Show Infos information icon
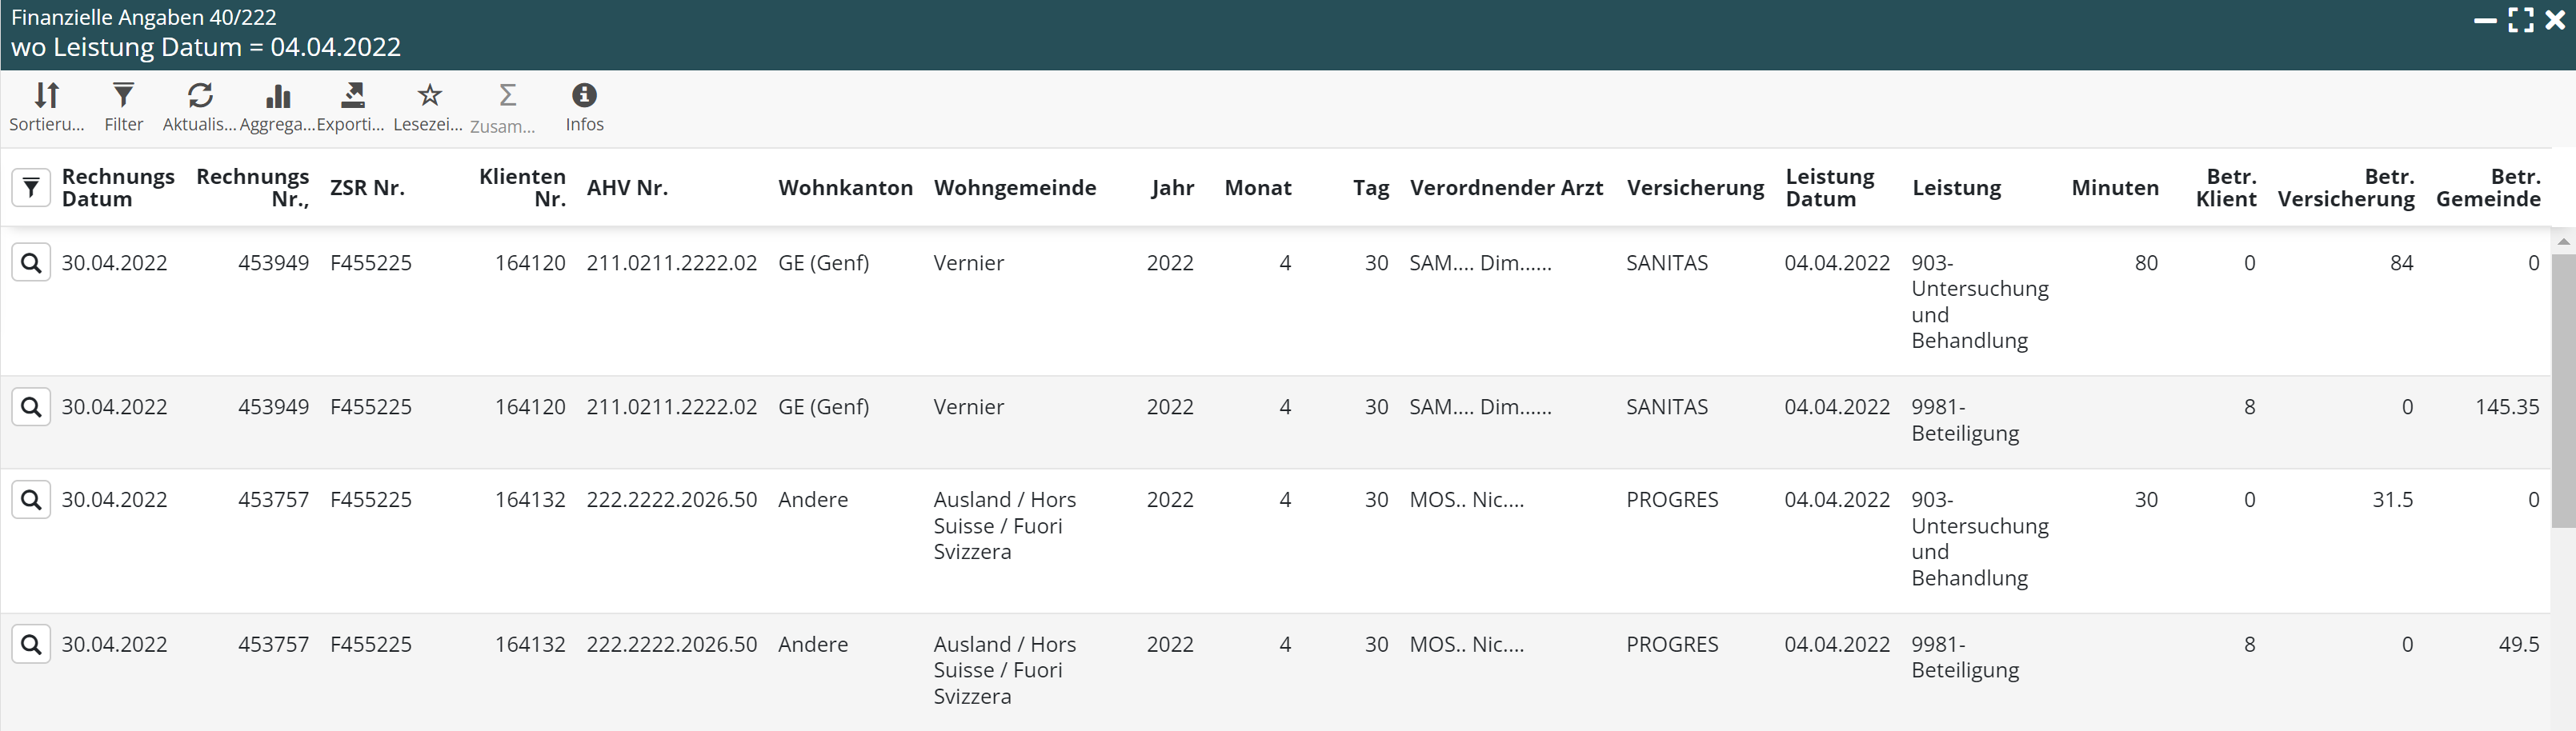 coord(584,96)
